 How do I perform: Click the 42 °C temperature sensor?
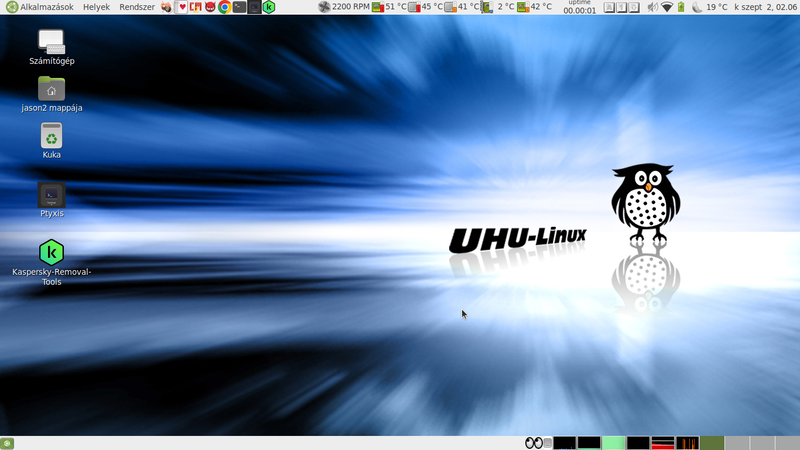[x=534, y=7]
